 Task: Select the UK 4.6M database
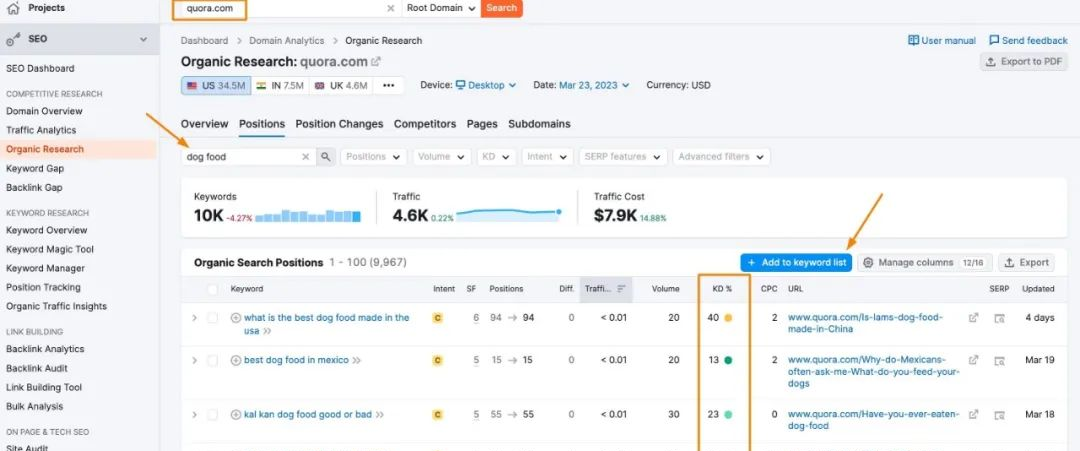pos(340,85)
